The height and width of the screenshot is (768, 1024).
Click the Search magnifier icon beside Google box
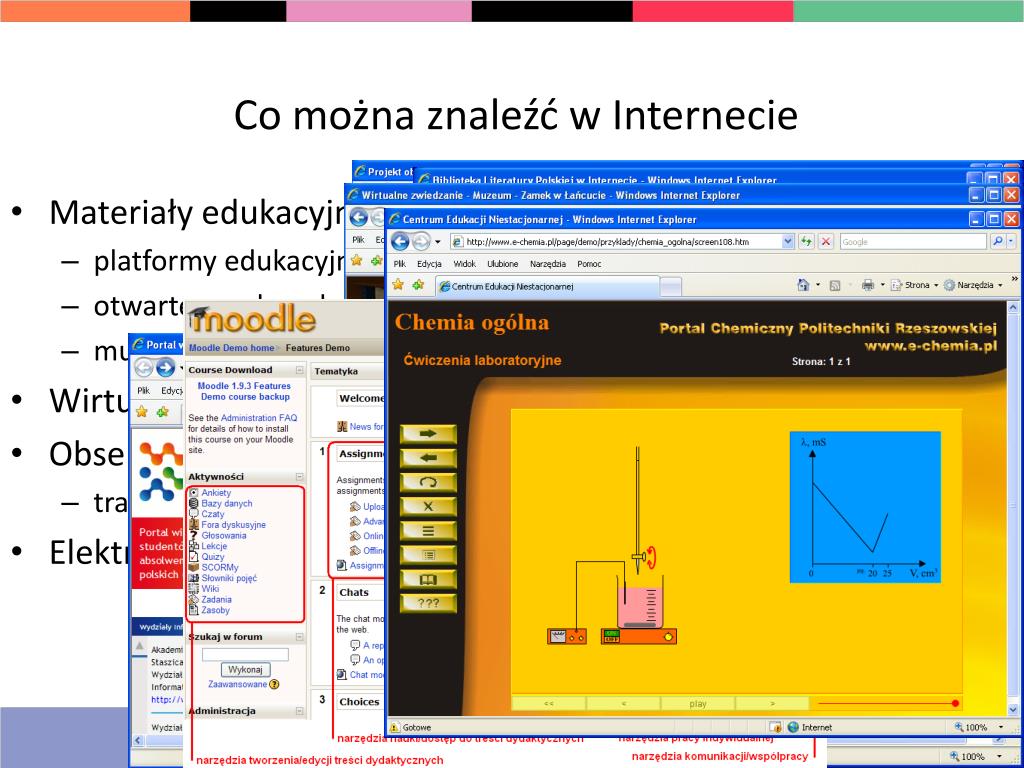pos(997,242)
